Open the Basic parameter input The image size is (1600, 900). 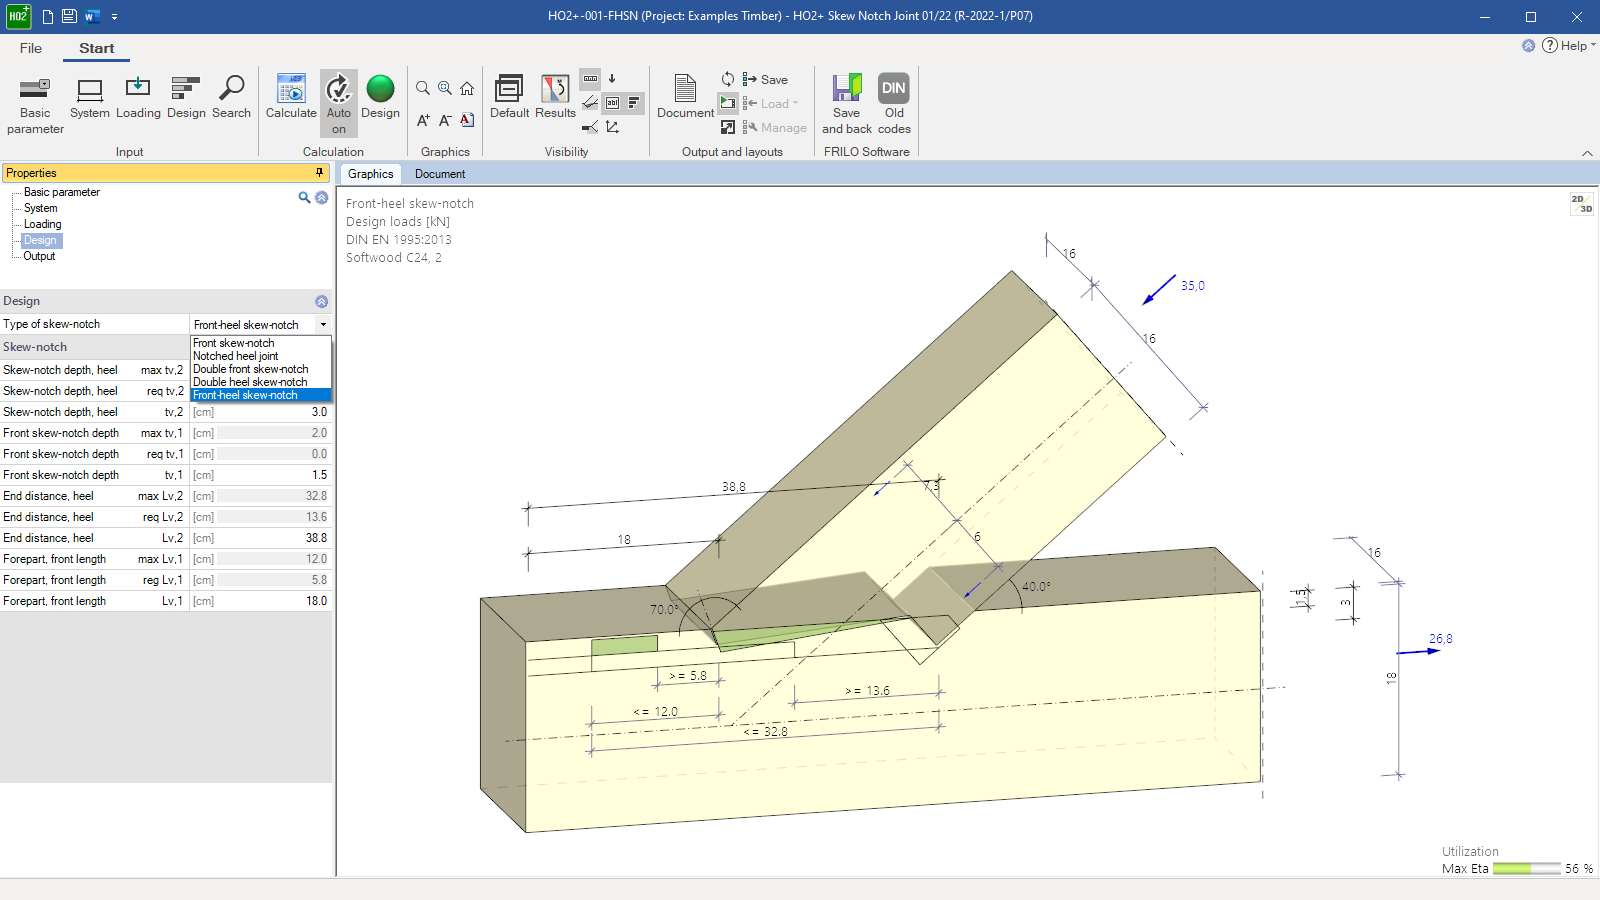pyautogui.click(x=35, y=105)
